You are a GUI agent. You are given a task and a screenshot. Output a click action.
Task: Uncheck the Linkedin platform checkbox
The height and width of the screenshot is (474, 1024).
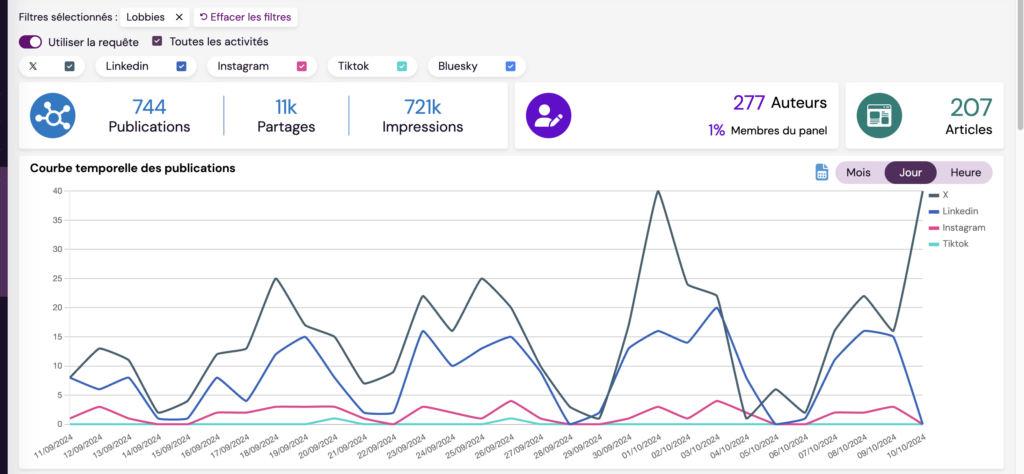pos(181,66)
